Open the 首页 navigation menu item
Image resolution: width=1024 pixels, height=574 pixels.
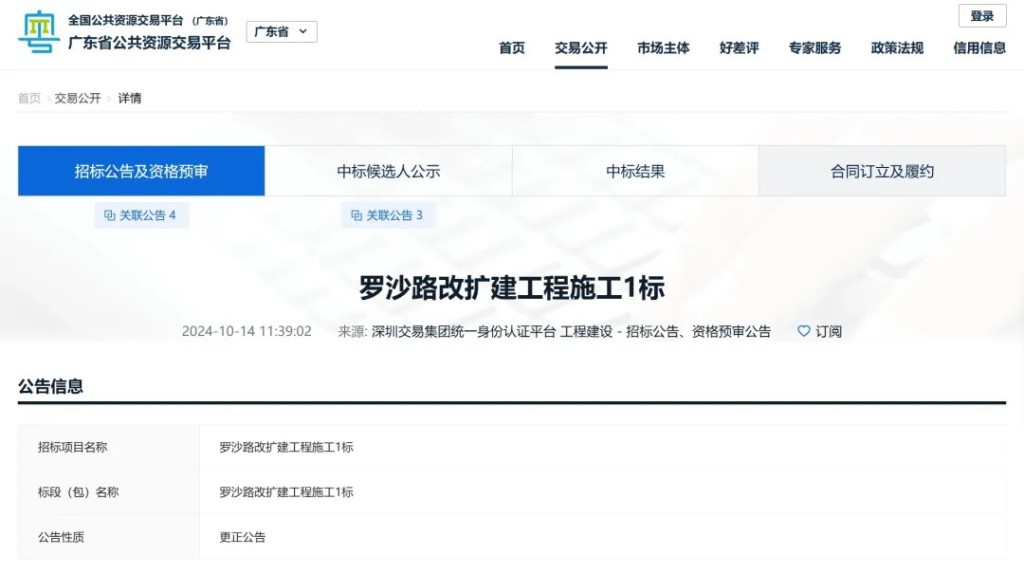point(512,48)
